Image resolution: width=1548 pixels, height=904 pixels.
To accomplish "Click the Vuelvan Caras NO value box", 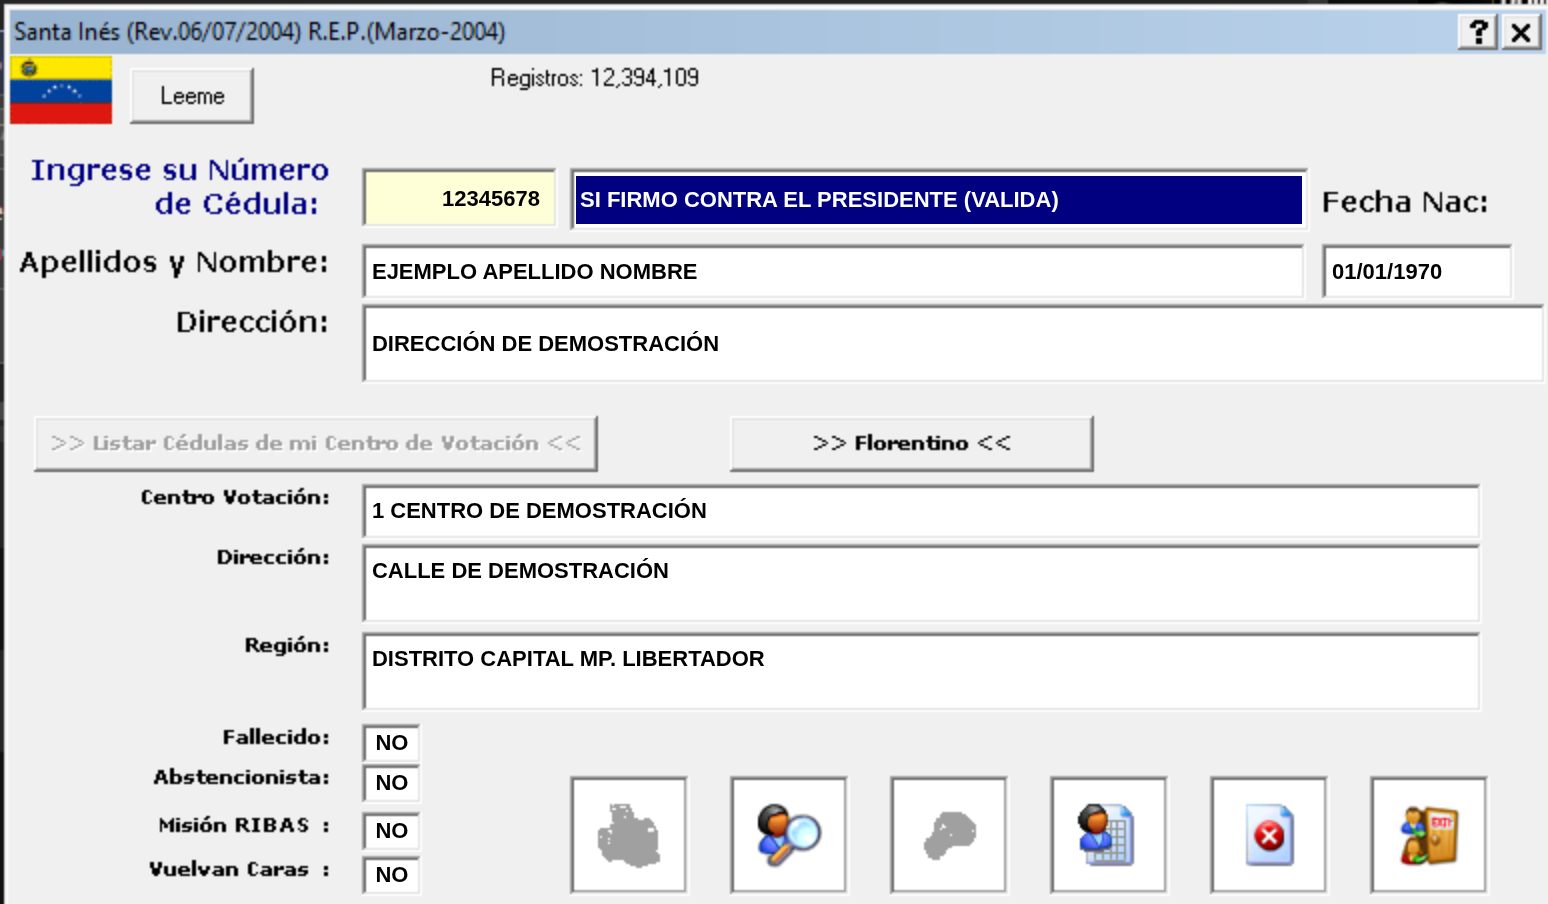I will (x=391, y=875).
